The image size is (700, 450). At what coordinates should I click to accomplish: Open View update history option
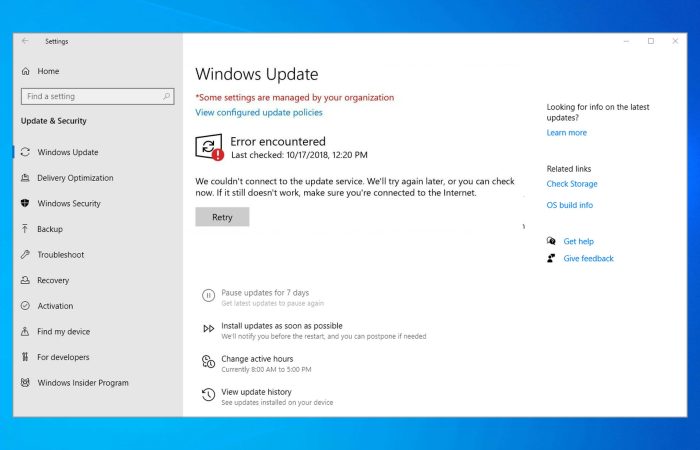tap(256, 392)
